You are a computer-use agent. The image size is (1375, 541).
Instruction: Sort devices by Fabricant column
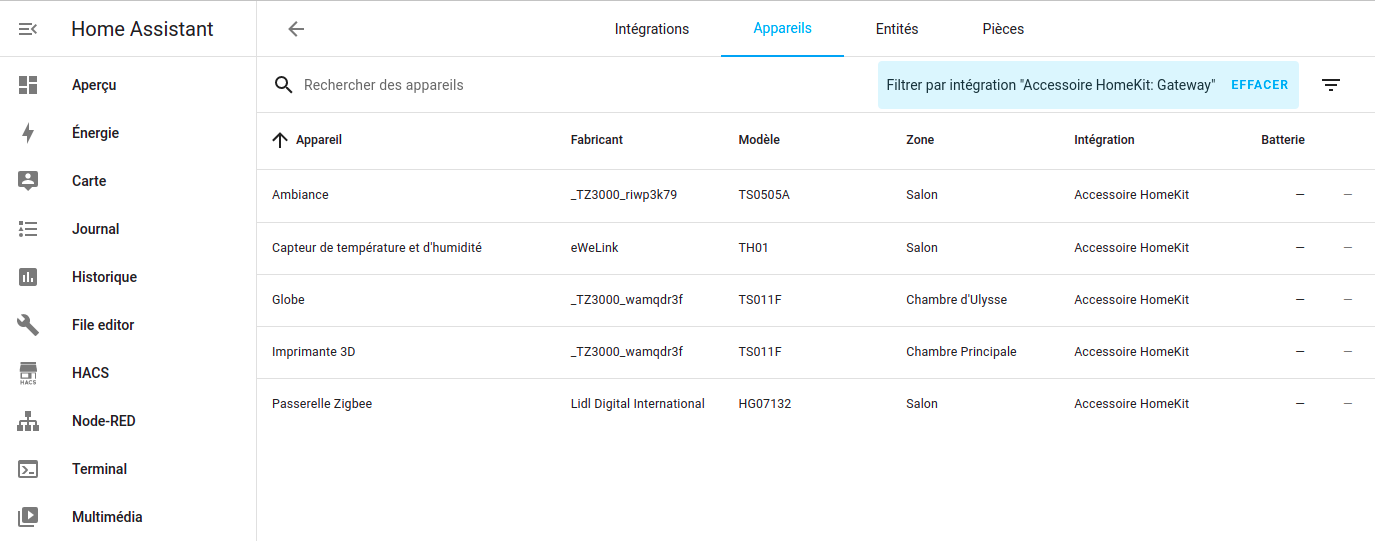pyautogui.click(x=596, y=140)
